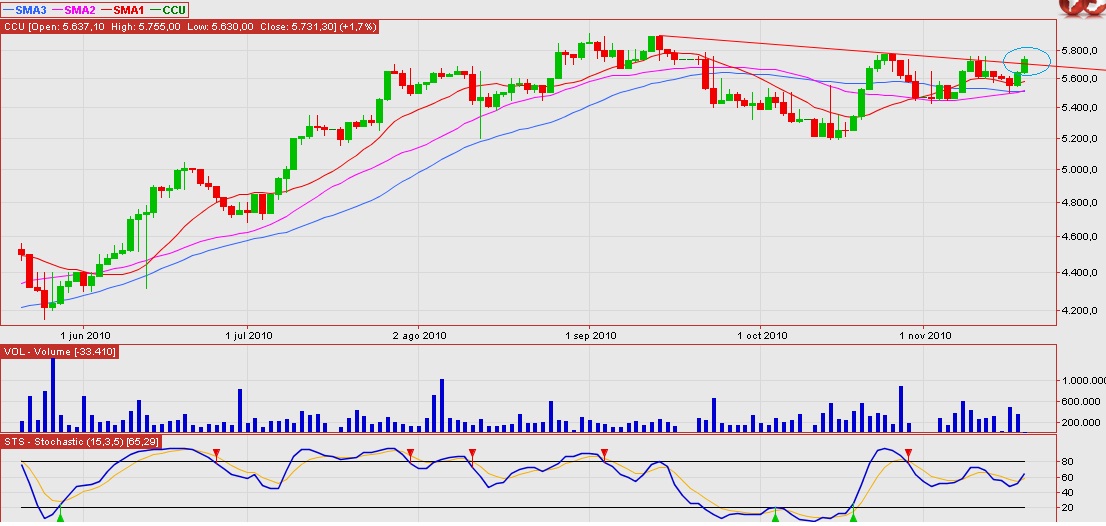The width and height of the screenshot is (1106, 526).
Task: Click the 1 jun 2010 date label
Action: click(85, 336)
